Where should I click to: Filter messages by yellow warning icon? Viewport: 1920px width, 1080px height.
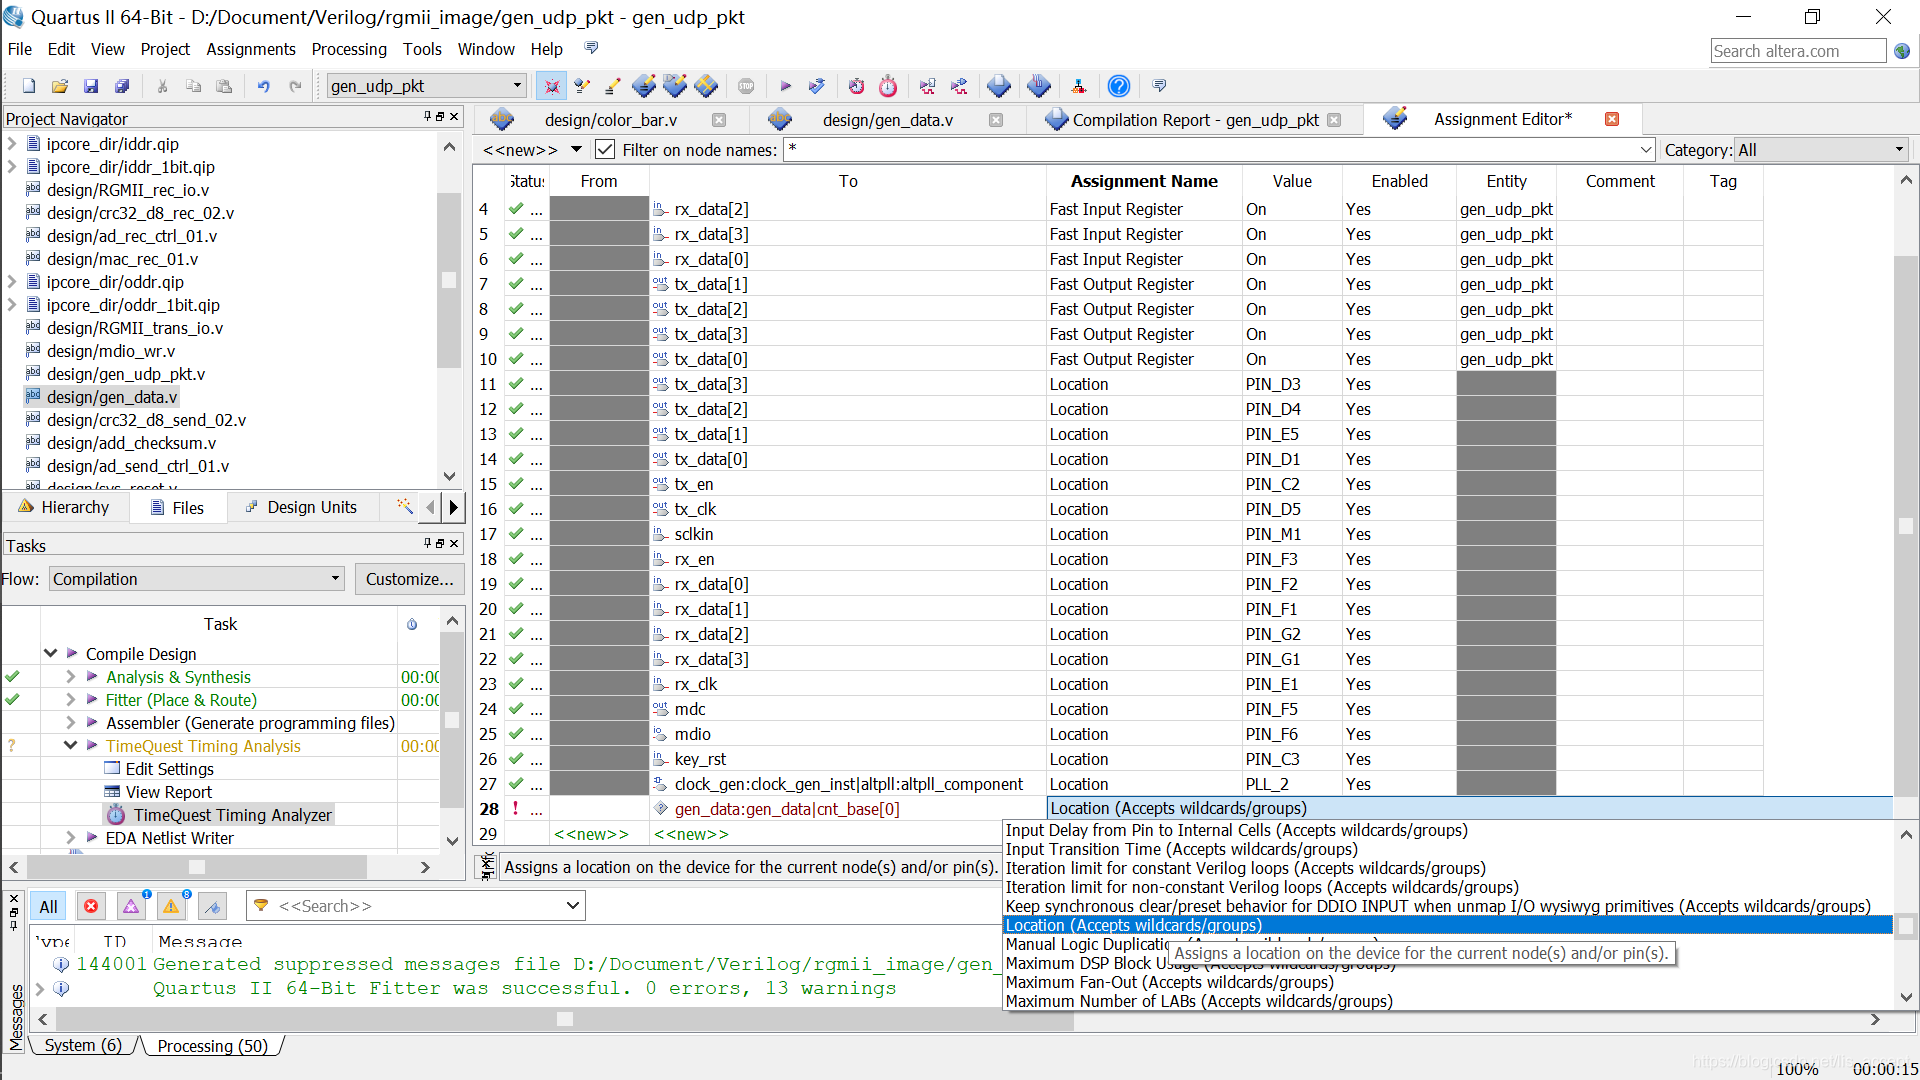[x=171, y=906]
